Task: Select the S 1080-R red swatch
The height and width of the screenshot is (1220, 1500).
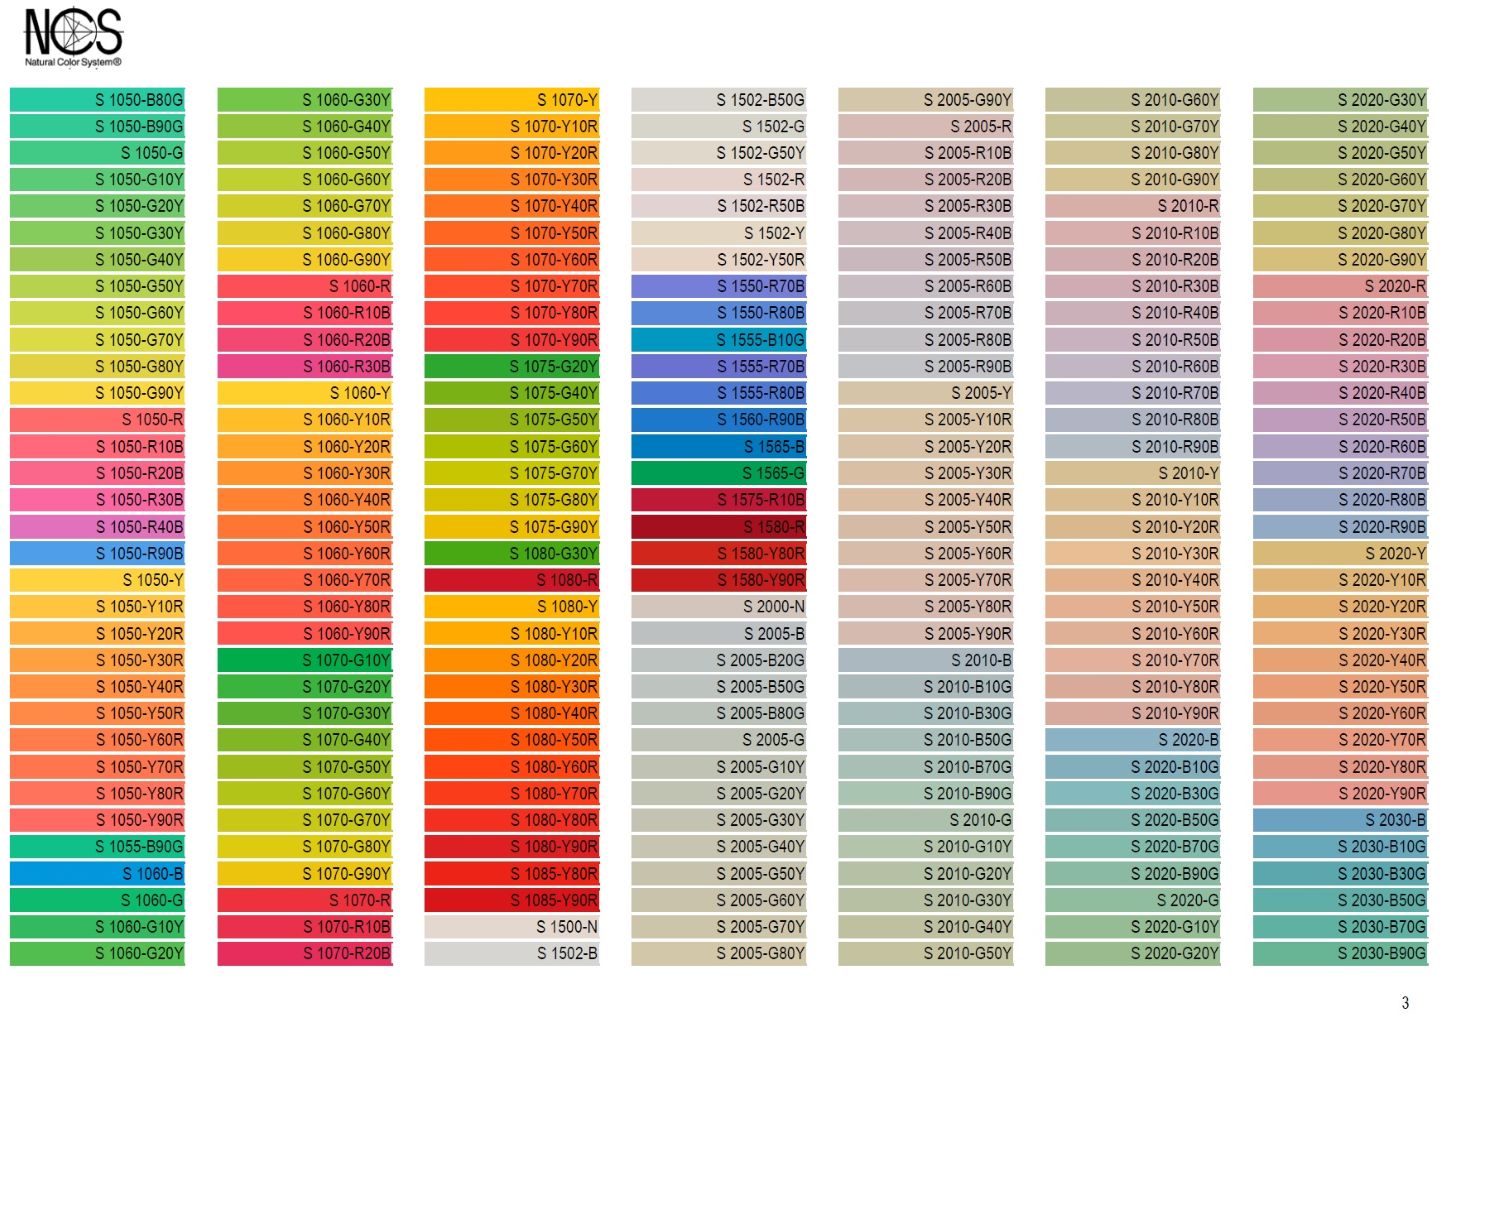Action: pyautogui.click(x=512, y=580)
